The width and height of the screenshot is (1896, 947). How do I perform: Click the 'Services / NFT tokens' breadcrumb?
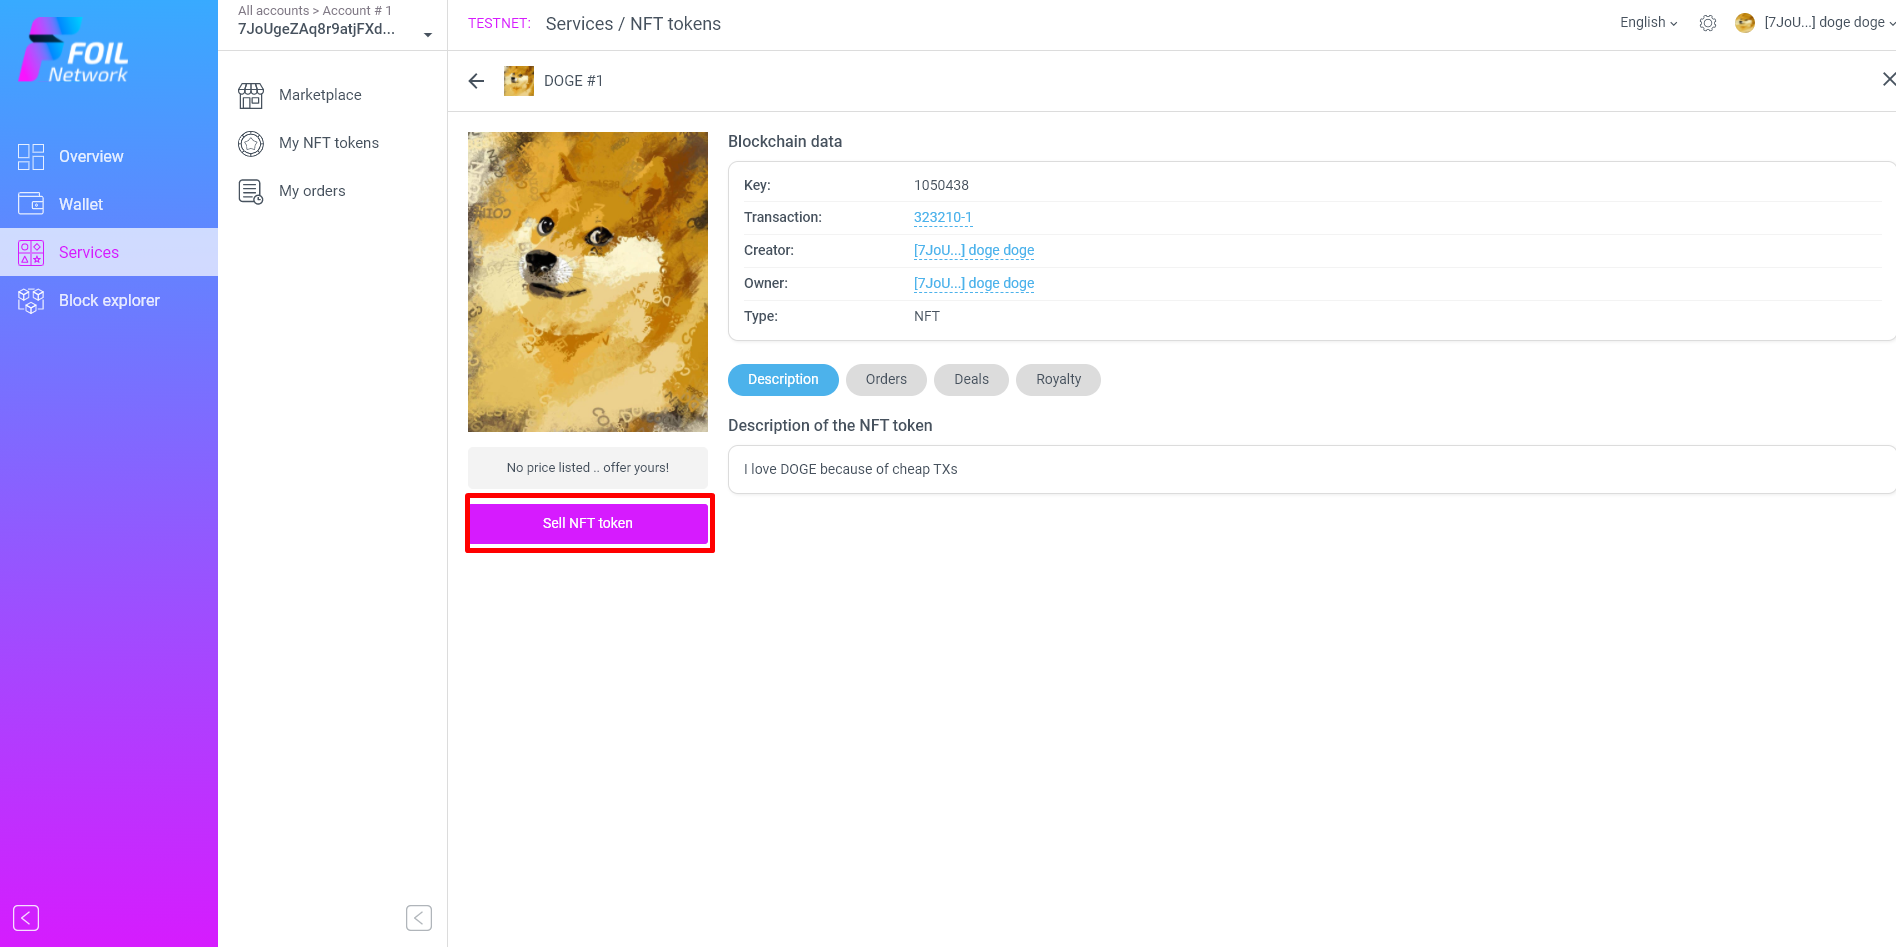(x=633, y=24)
